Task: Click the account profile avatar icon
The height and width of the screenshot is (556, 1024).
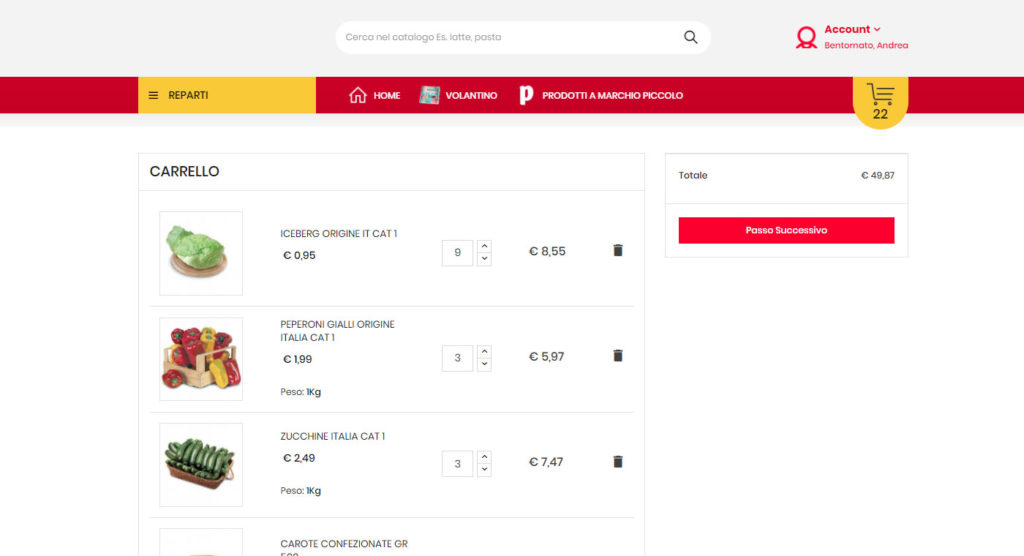Action: pos(806,38)
